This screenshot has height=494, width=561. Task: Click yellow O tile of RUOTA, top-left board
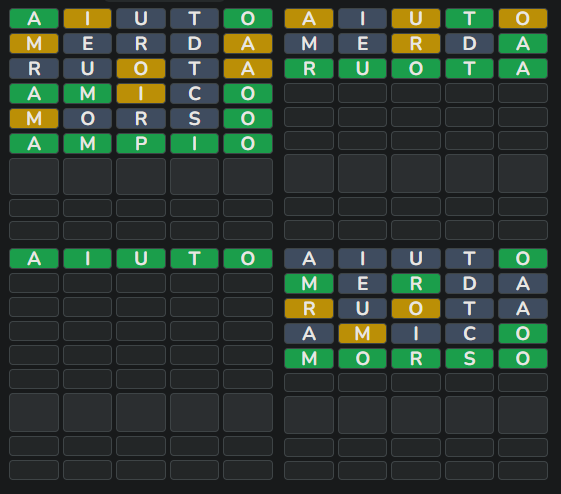141,68
